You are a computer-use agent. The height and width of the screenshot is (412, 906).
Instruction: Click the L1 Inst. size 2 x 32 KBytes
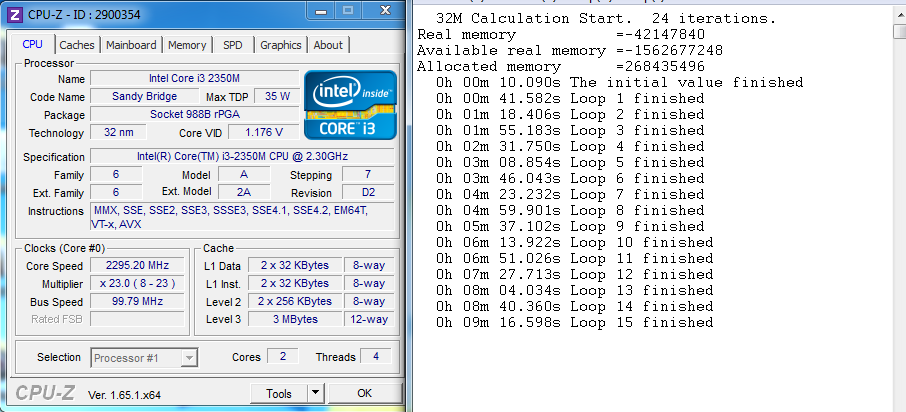pyautogui.click(x=294, y=284)
